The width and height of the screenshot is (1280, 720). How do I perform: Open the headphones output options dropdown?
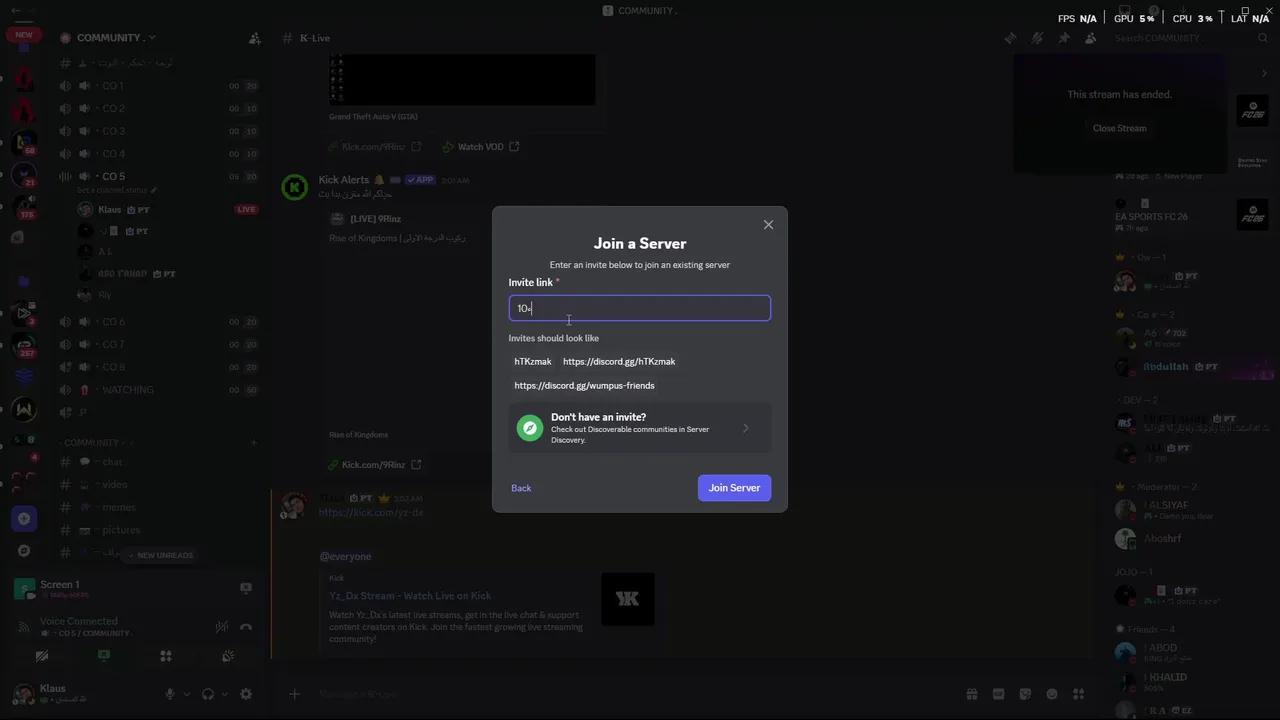point(224,694)
